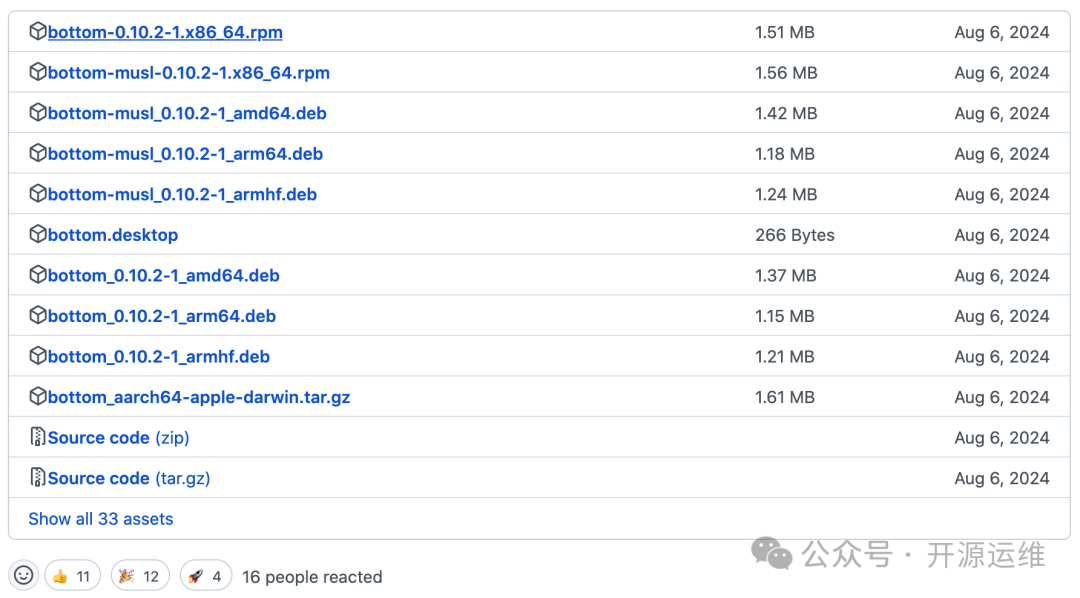Toggle the thumbs up reaction
The image size is (1080, 598).
[72, 576]
